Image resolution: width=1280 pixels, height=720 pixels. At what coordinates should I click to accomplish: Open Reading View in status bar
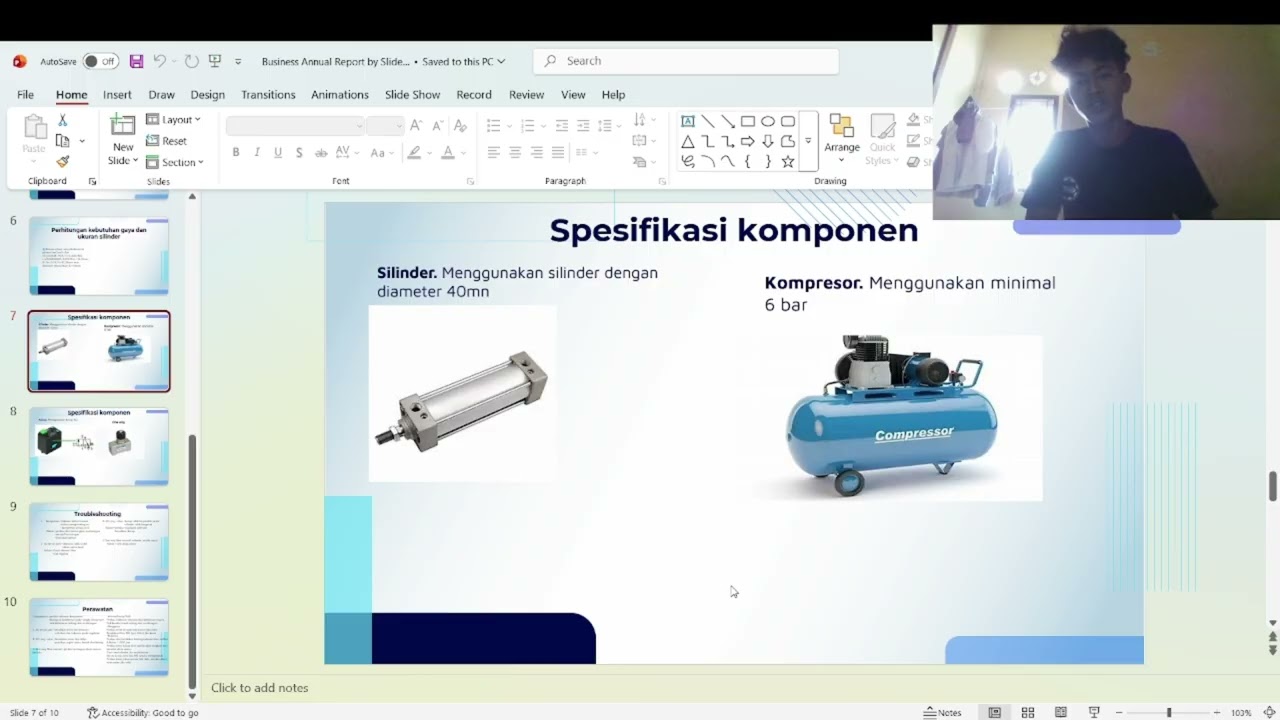click(x=1060, y=712)
